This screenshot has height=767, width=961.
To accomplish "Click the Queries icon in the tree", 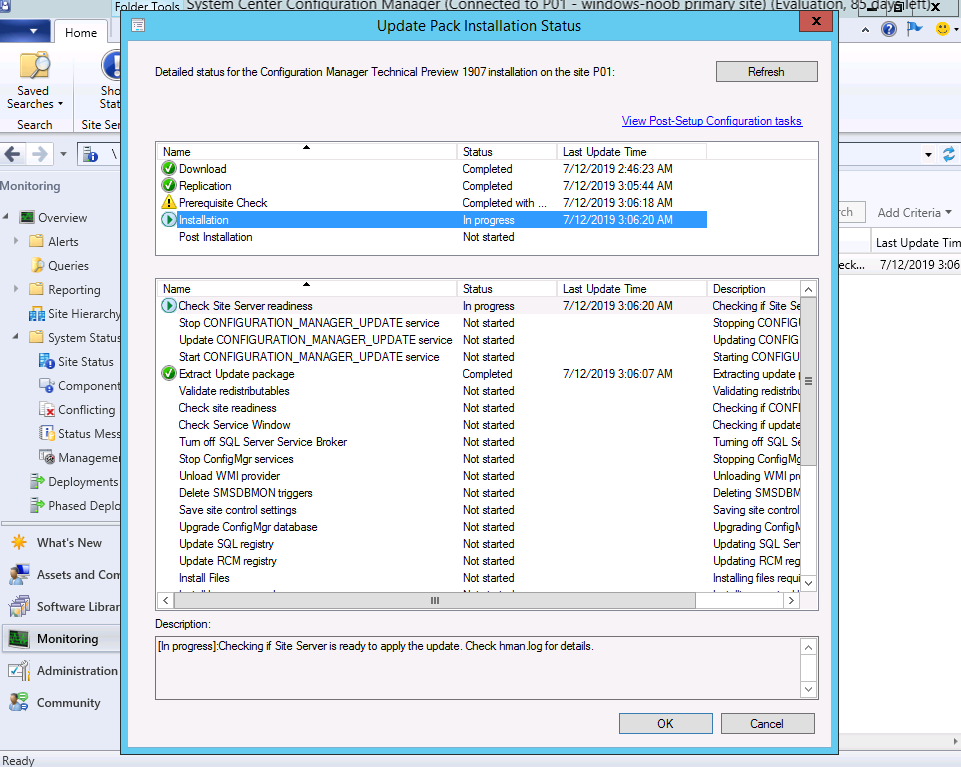I will (37, 265).
